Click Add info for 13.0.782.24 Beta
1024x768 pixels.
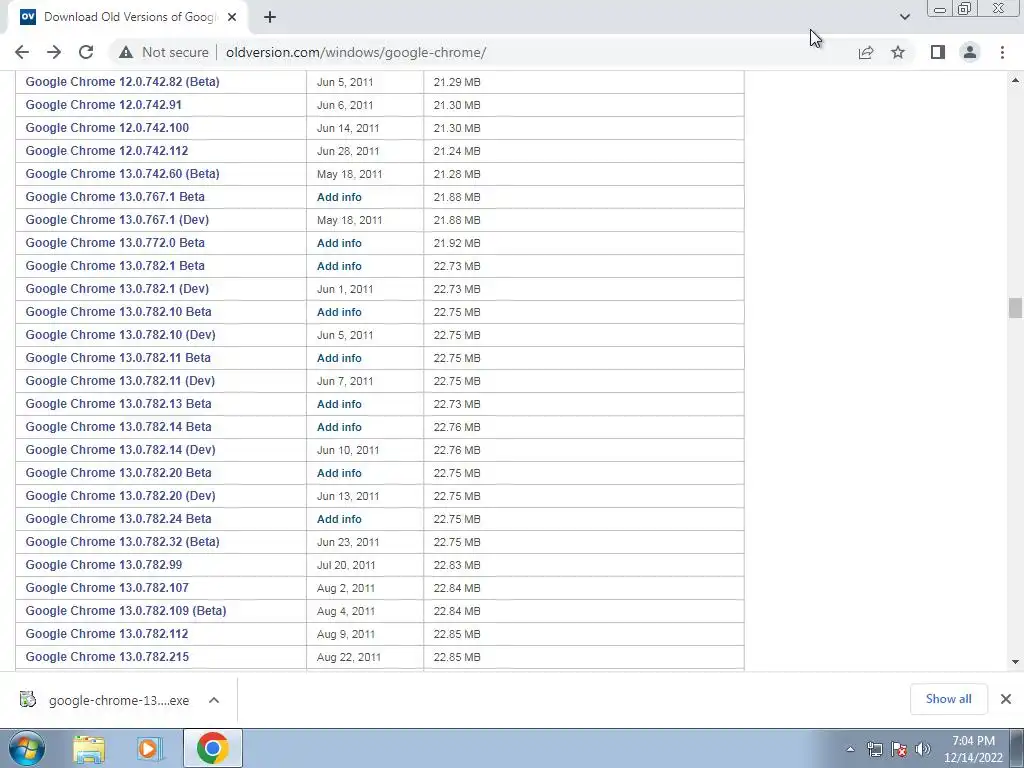[339, 519]
